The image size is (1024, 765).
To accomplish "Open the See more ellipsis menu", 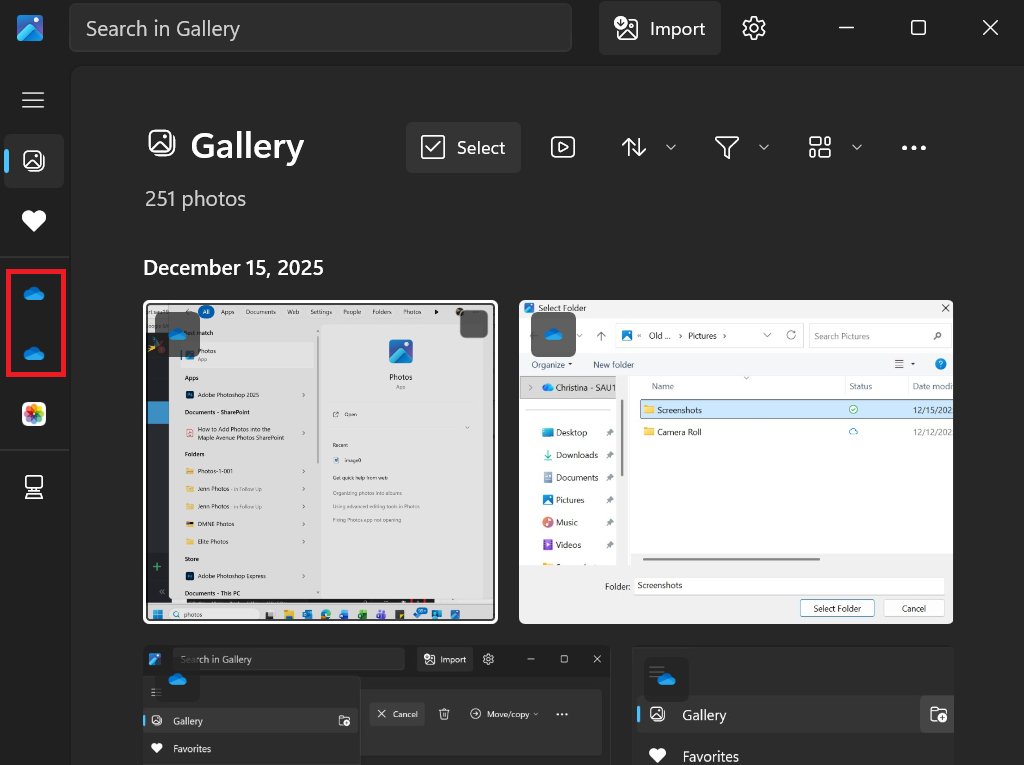I will 914,148.
